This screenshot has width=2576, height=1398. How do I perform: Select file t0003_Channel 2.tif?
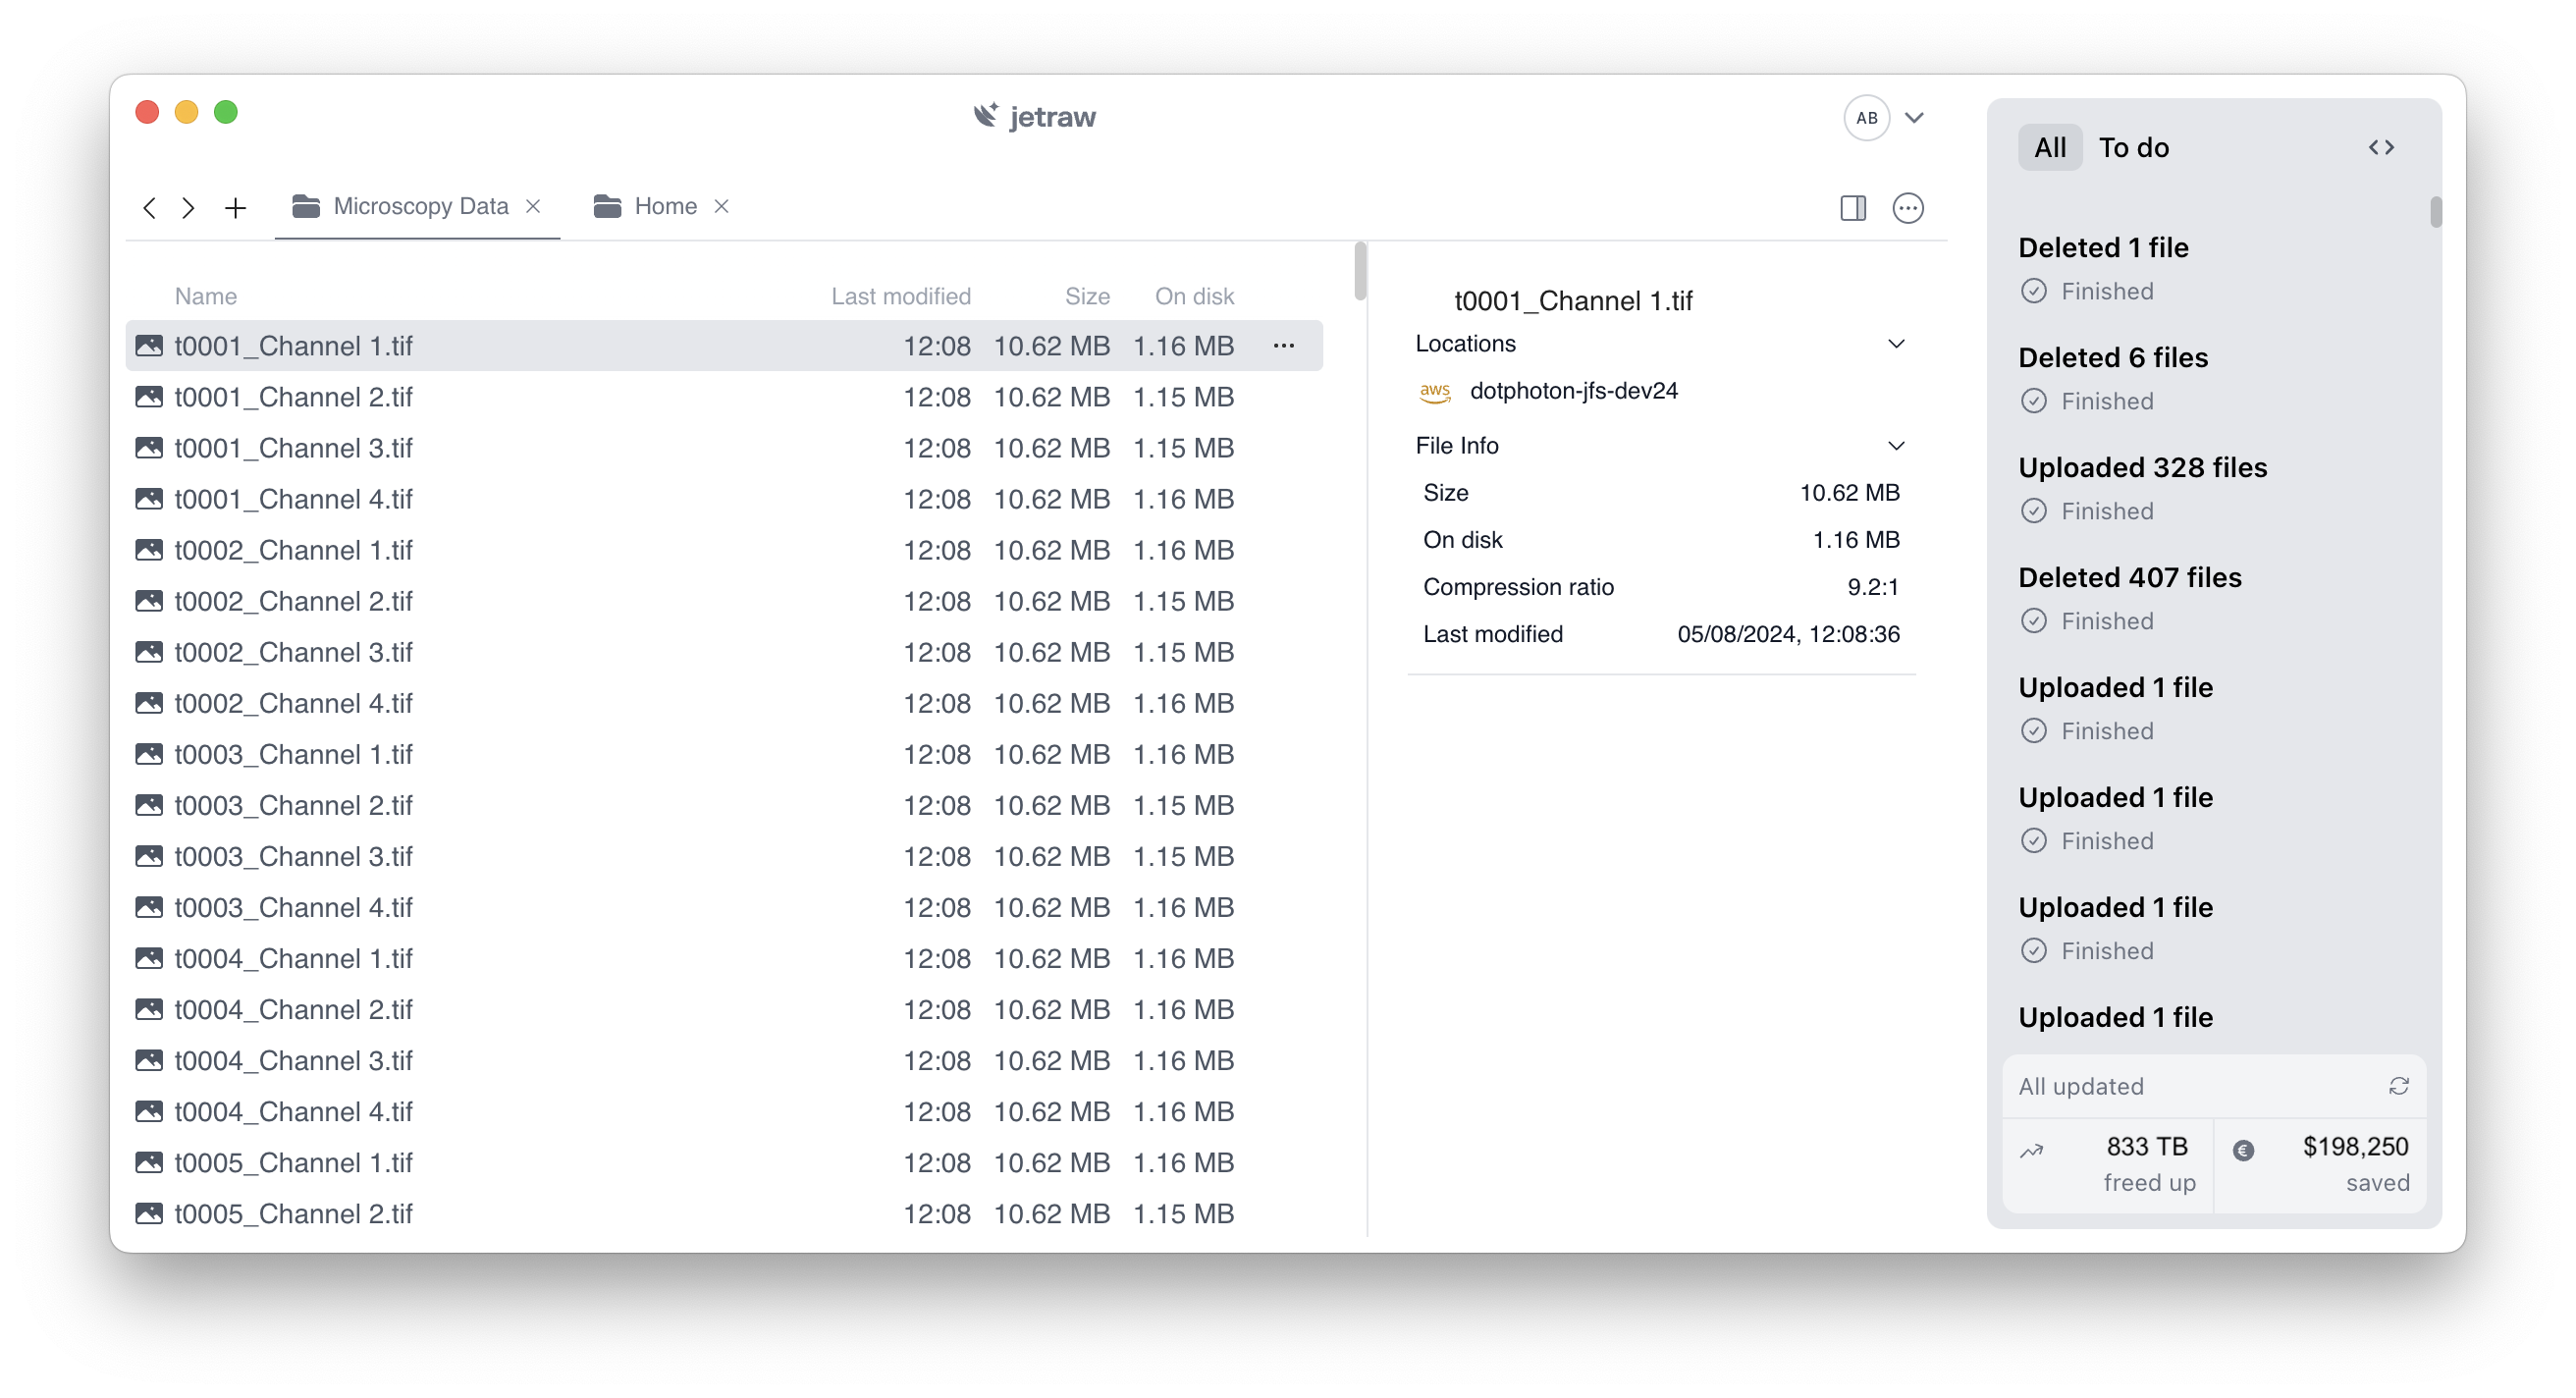293,806
